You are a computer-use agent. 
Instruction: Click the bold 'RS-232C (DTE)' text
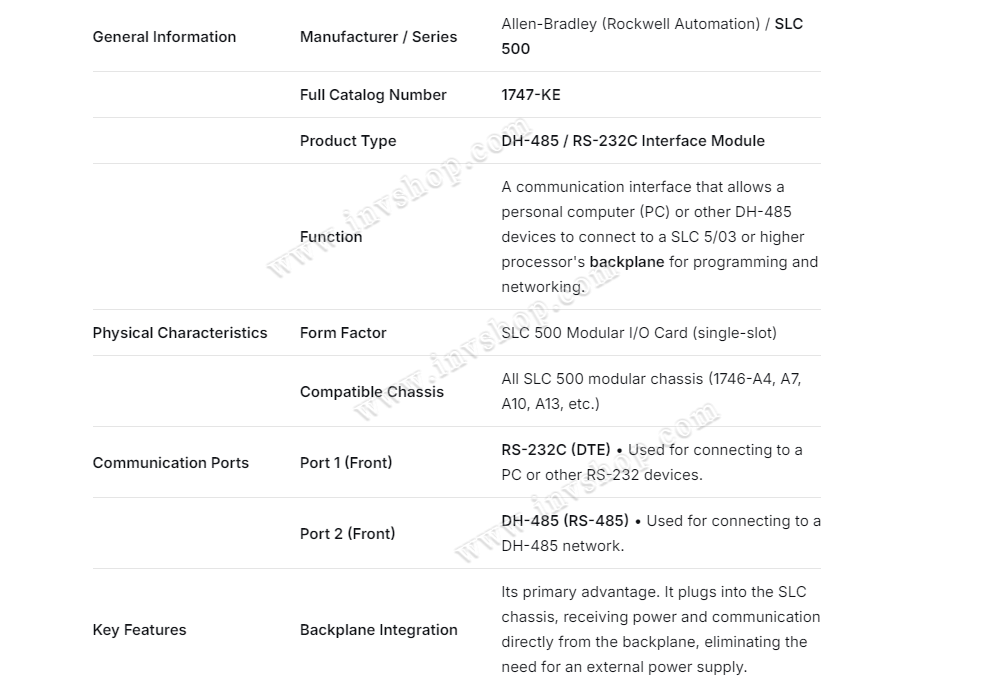point(556,450)
